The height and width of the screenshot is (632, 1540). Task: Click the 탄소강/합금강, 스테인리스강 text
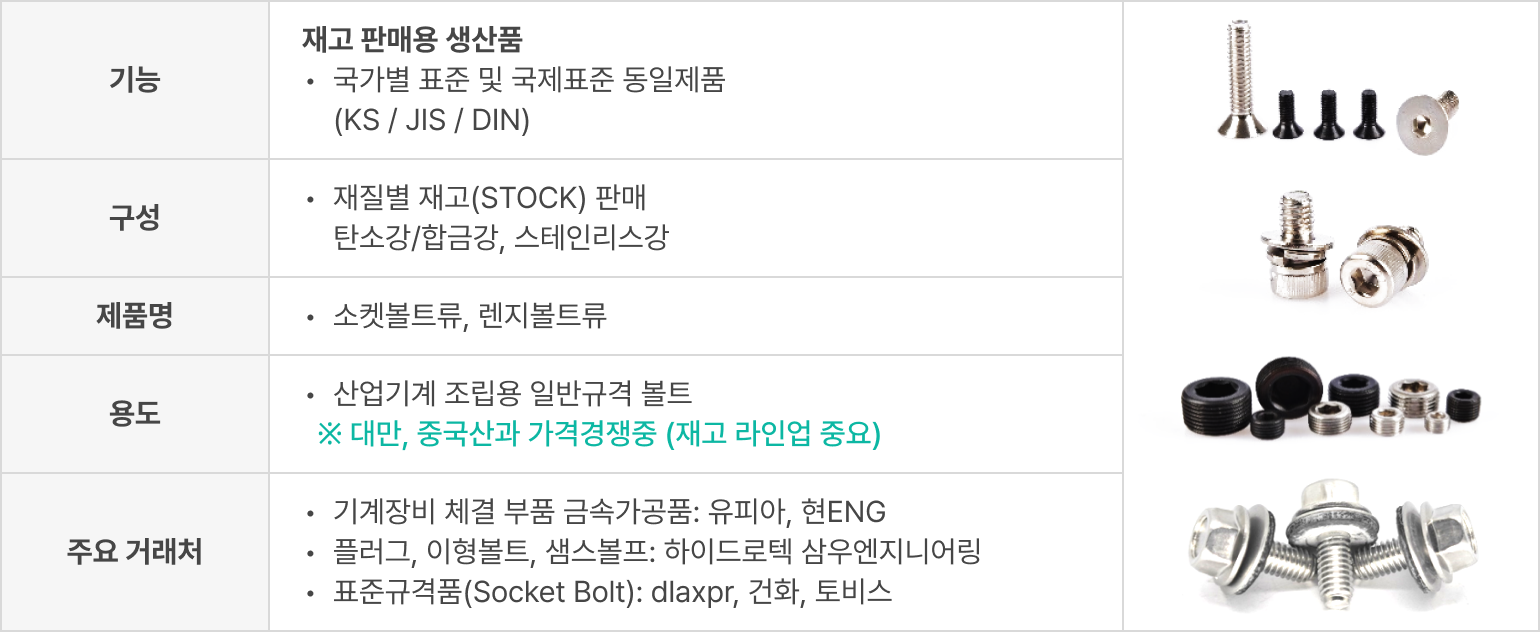pyautogui.click(x=501, y=238)
